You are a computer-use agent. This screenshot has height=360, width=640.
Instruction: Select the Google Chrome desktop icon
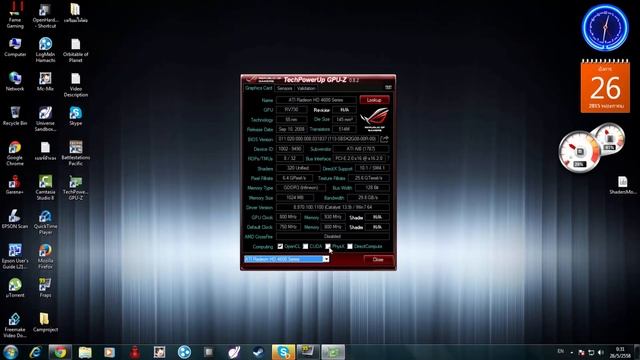[15, 153]
